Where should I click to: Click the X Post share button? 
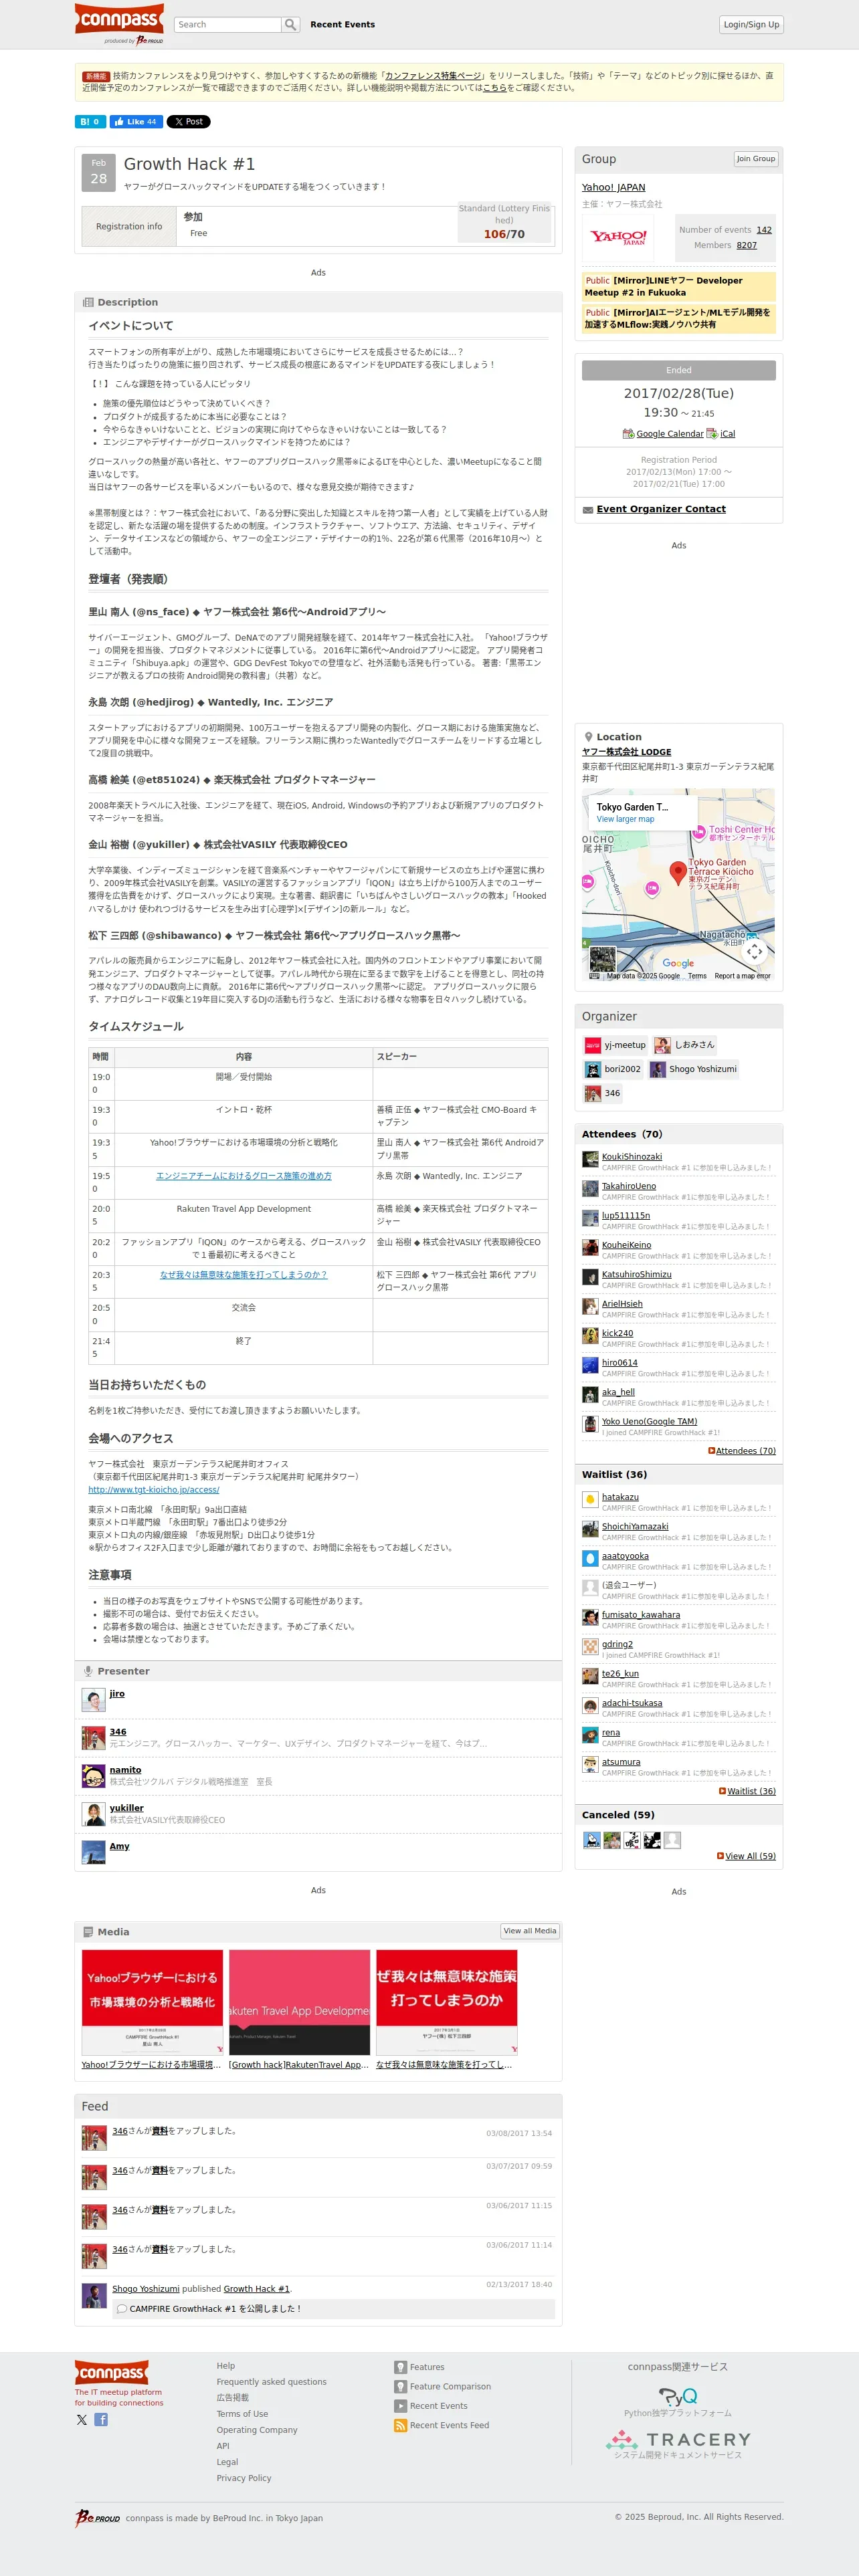pyautogui.click(x=188, y=122)
